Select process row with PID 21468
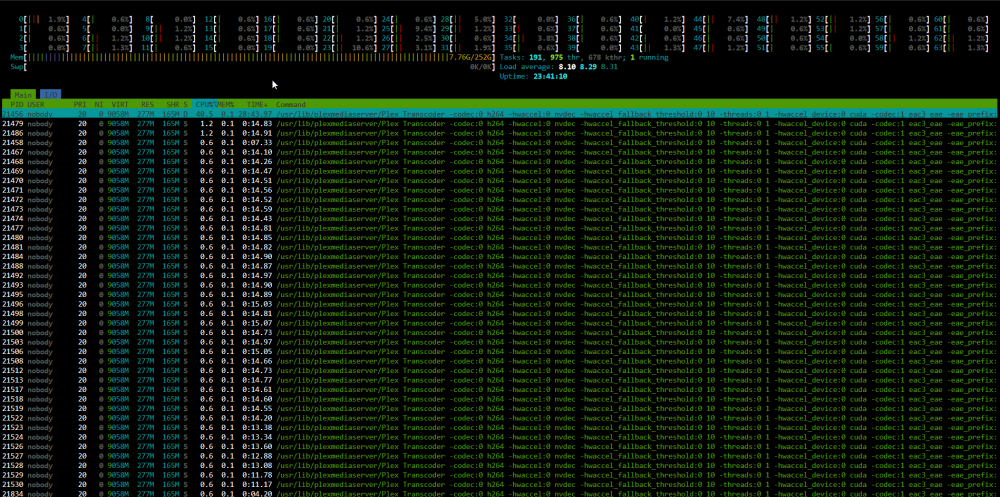This screenshot has width=1000, height=497. [500, 161]
